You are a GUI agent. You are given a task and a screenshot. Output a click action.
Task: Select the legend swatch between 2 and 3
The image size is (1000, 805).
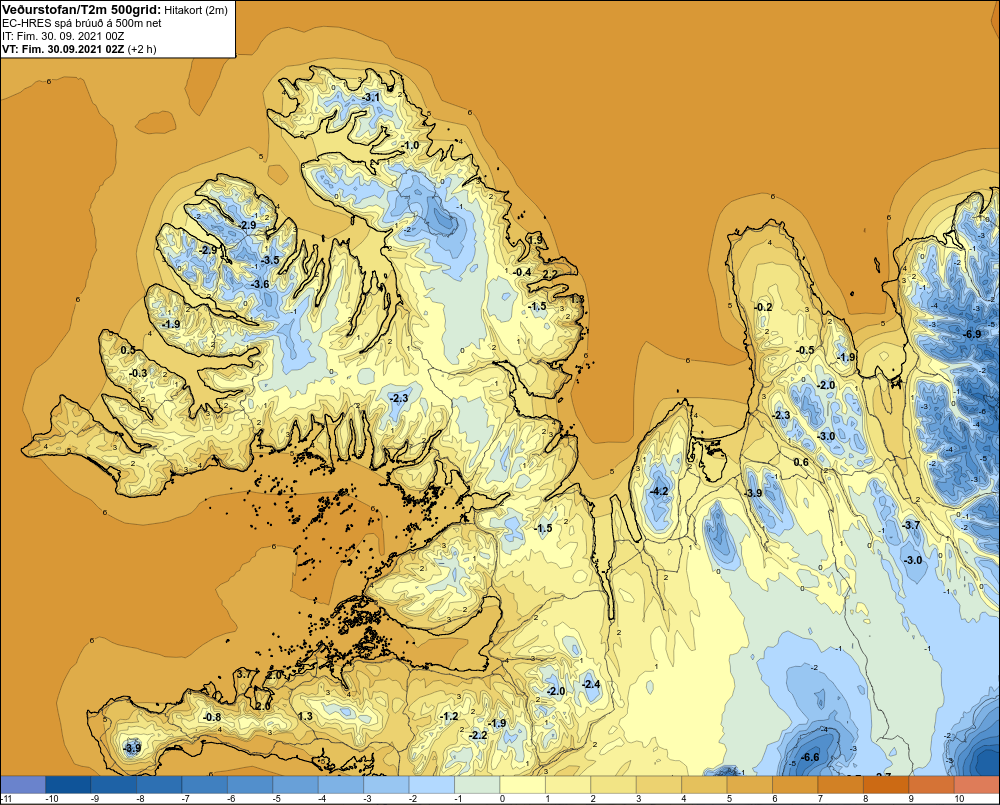point(614,784)
